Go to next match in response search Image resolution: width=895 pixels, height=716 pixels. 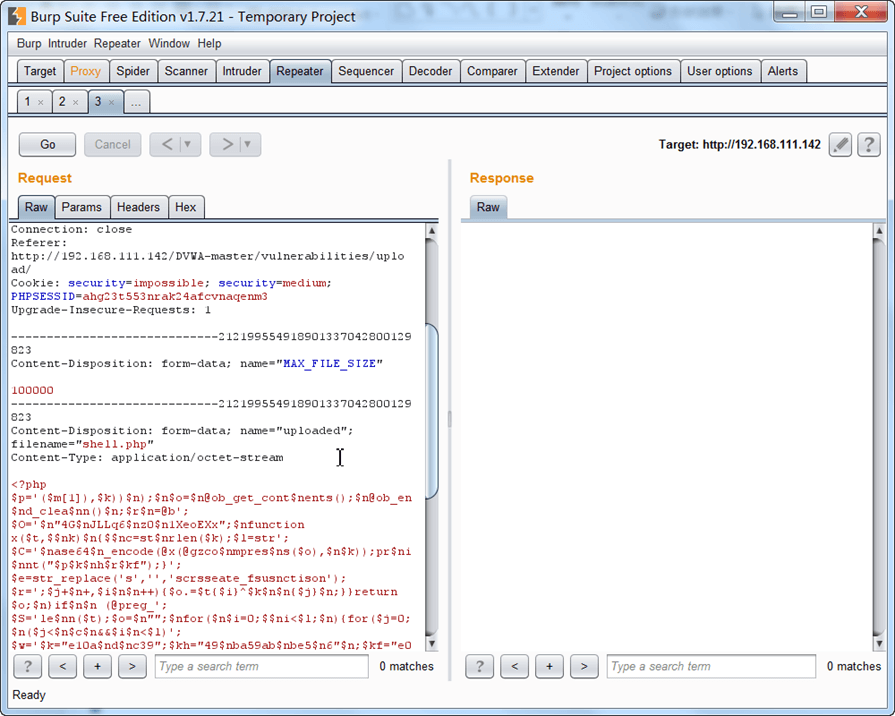(584, 666)
